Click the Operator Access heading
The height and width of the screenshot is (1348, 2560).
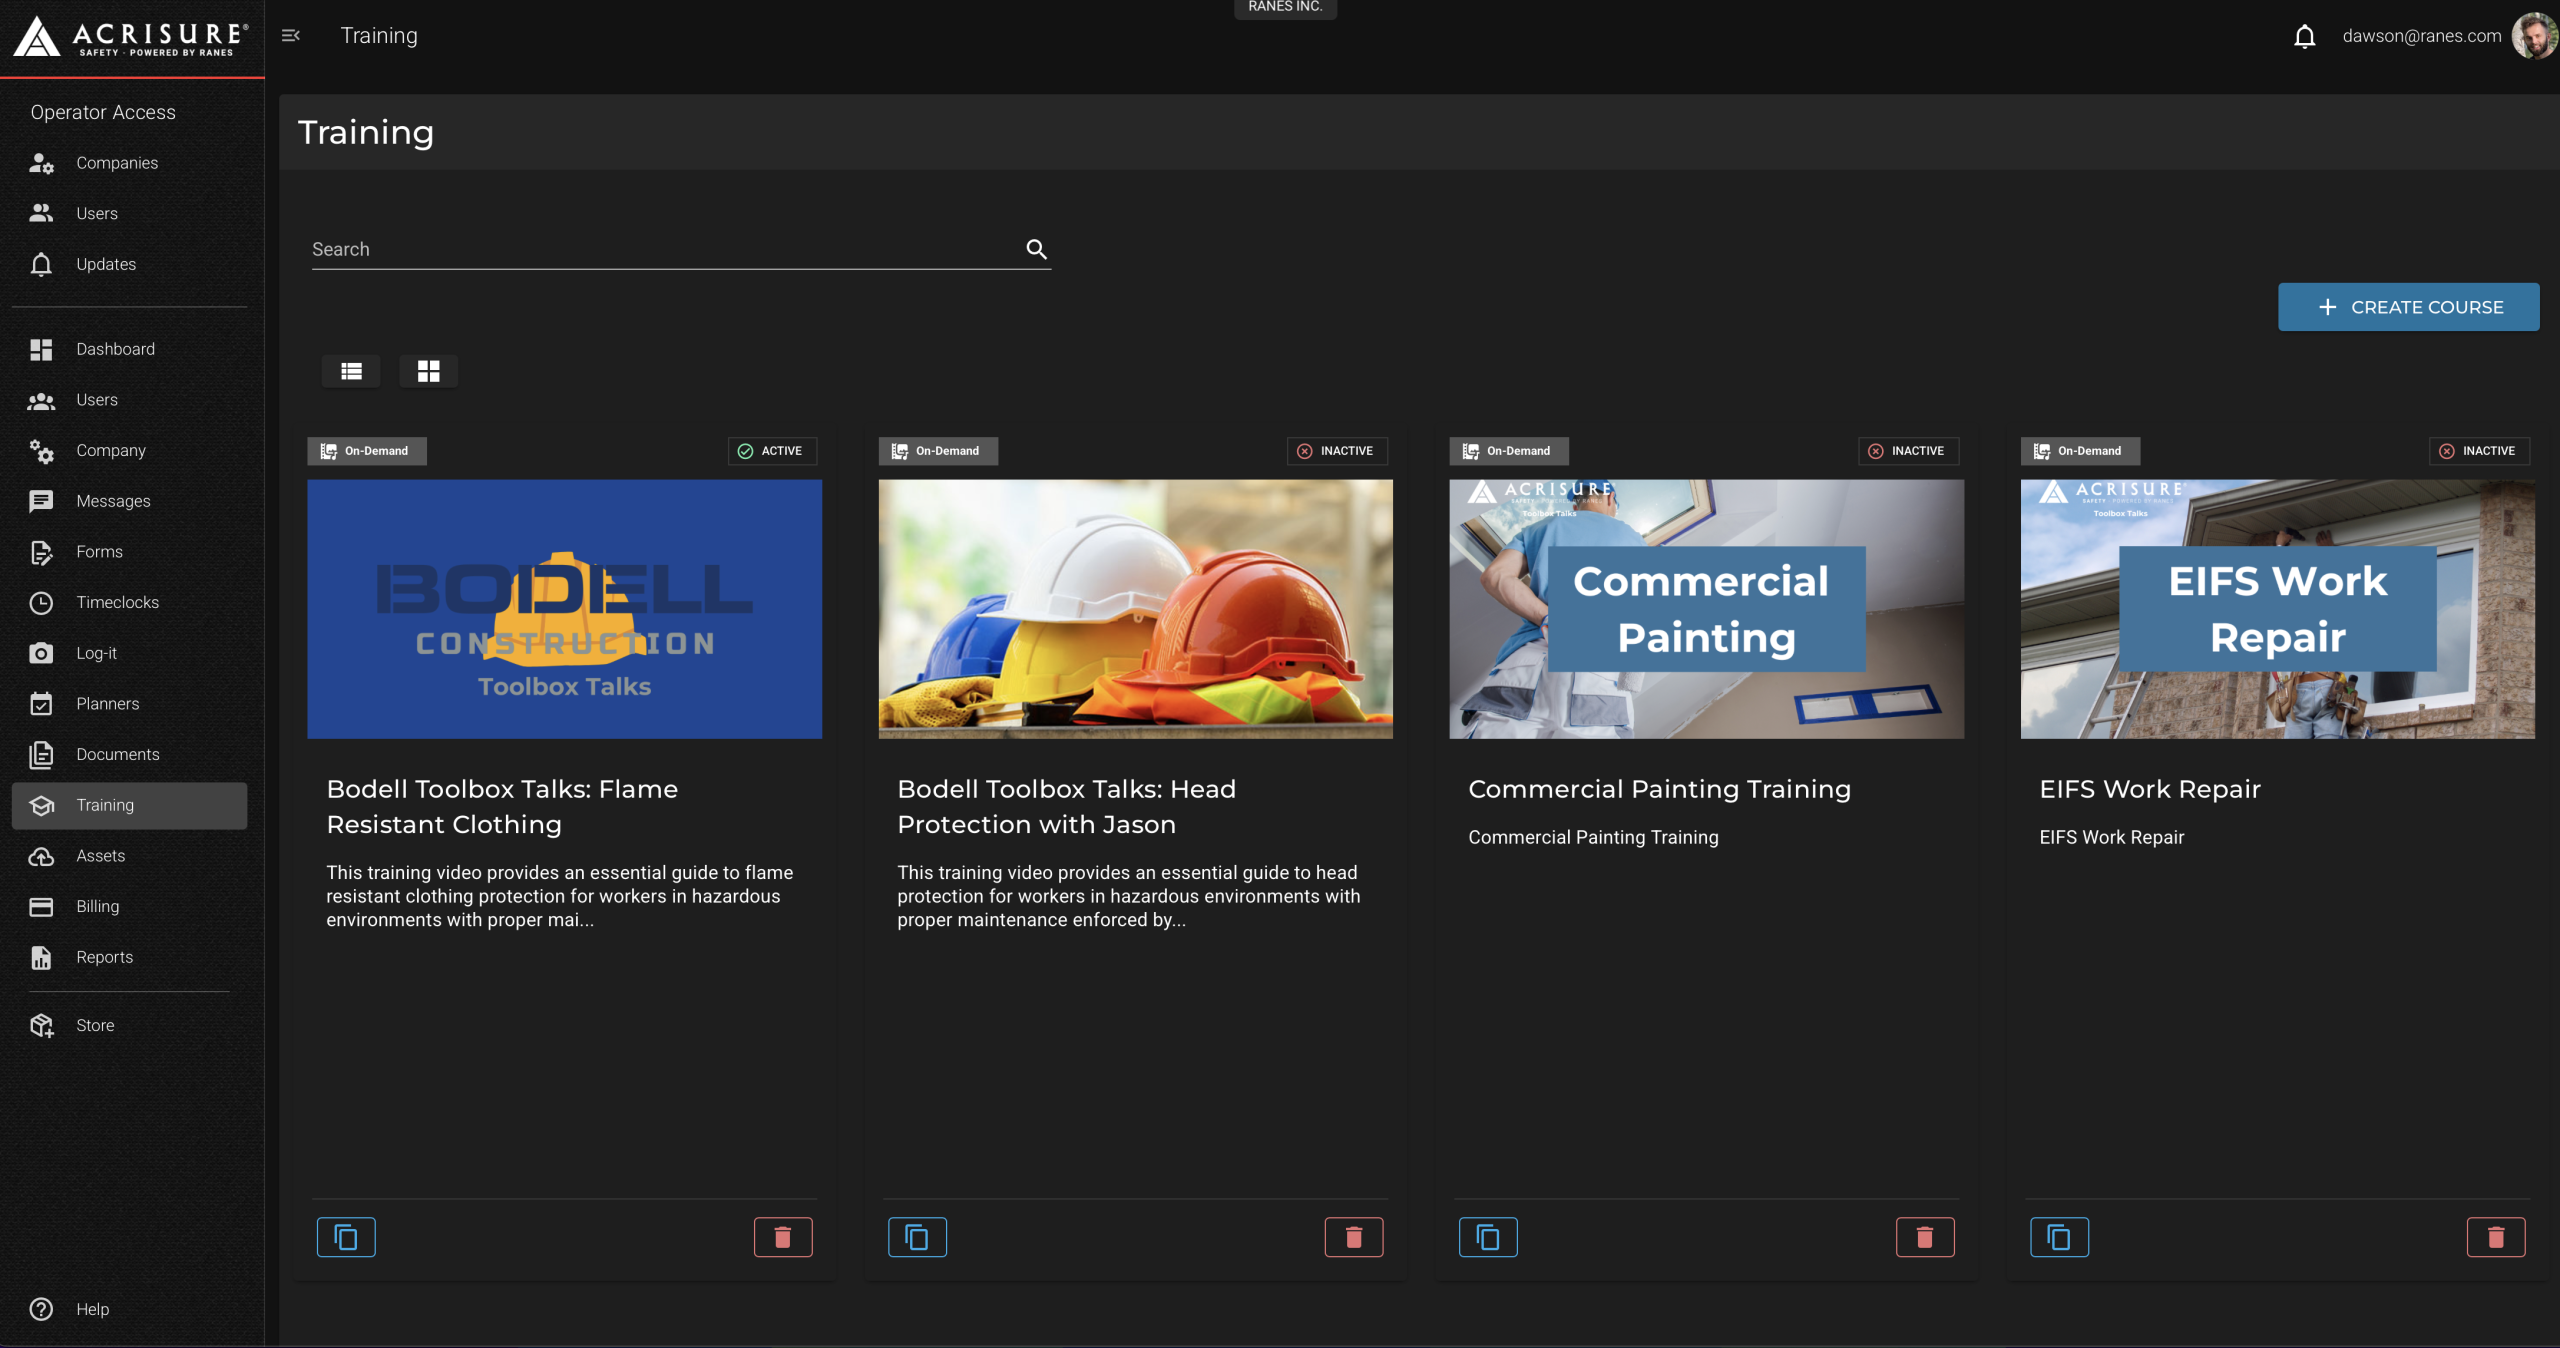click(x=103, y=112)
